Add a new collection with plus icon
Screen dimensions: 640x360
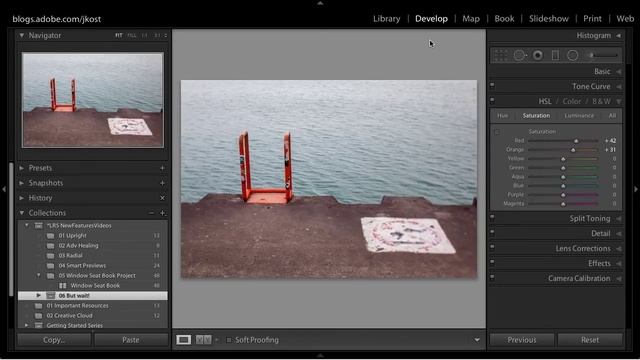coord(162,213)
